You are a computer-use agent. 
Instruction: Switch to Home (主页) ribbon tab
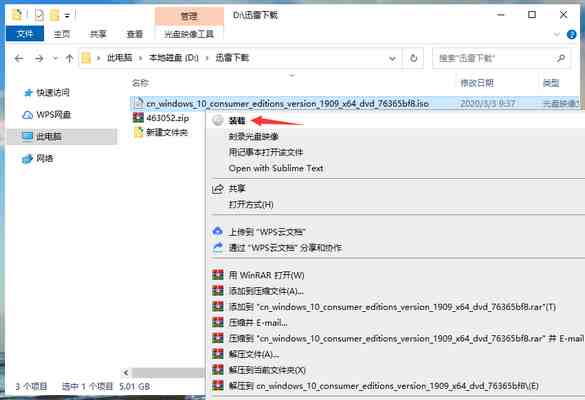coord(62,34)
